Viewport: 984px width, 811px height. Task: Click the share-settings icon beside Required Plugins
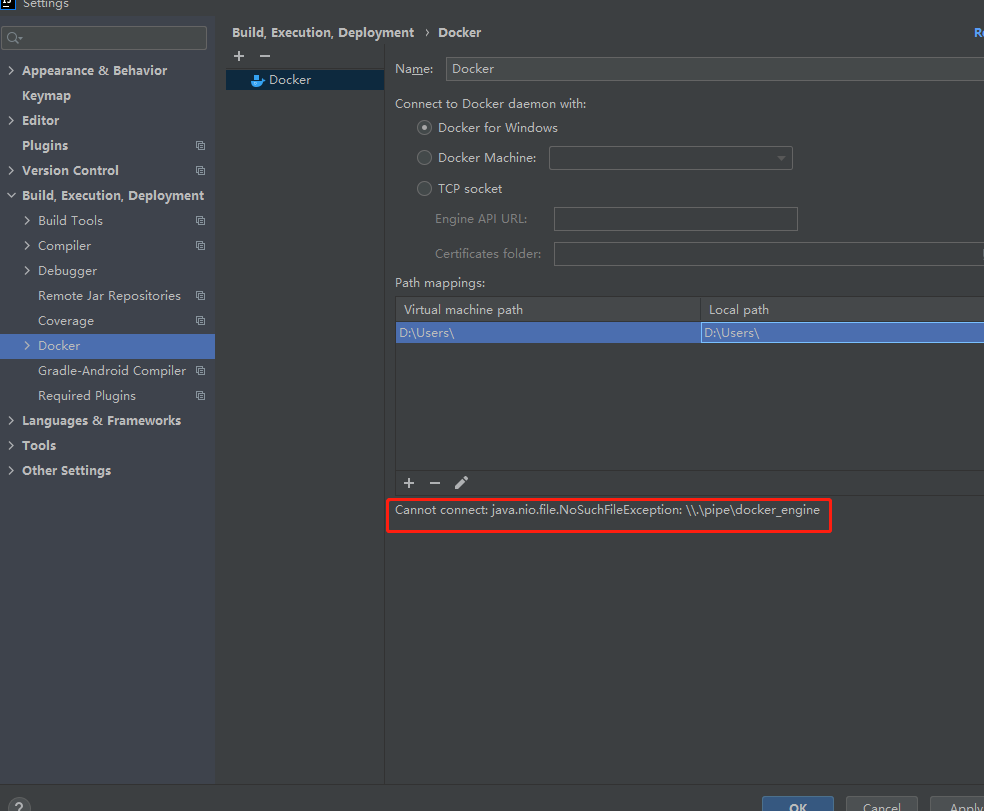(200, 396)
